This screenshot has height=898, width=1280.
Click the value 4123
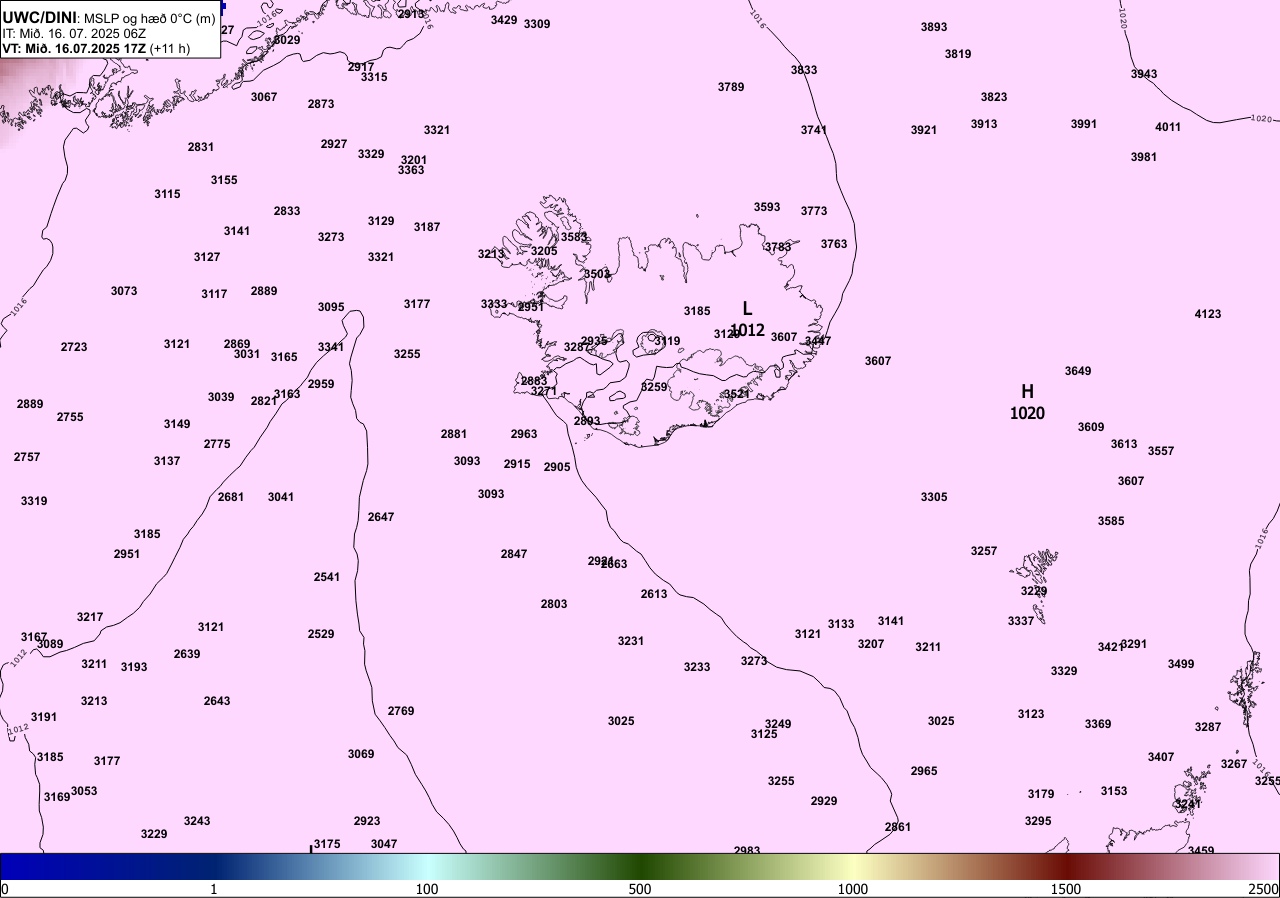click(x=1208, y=314)
